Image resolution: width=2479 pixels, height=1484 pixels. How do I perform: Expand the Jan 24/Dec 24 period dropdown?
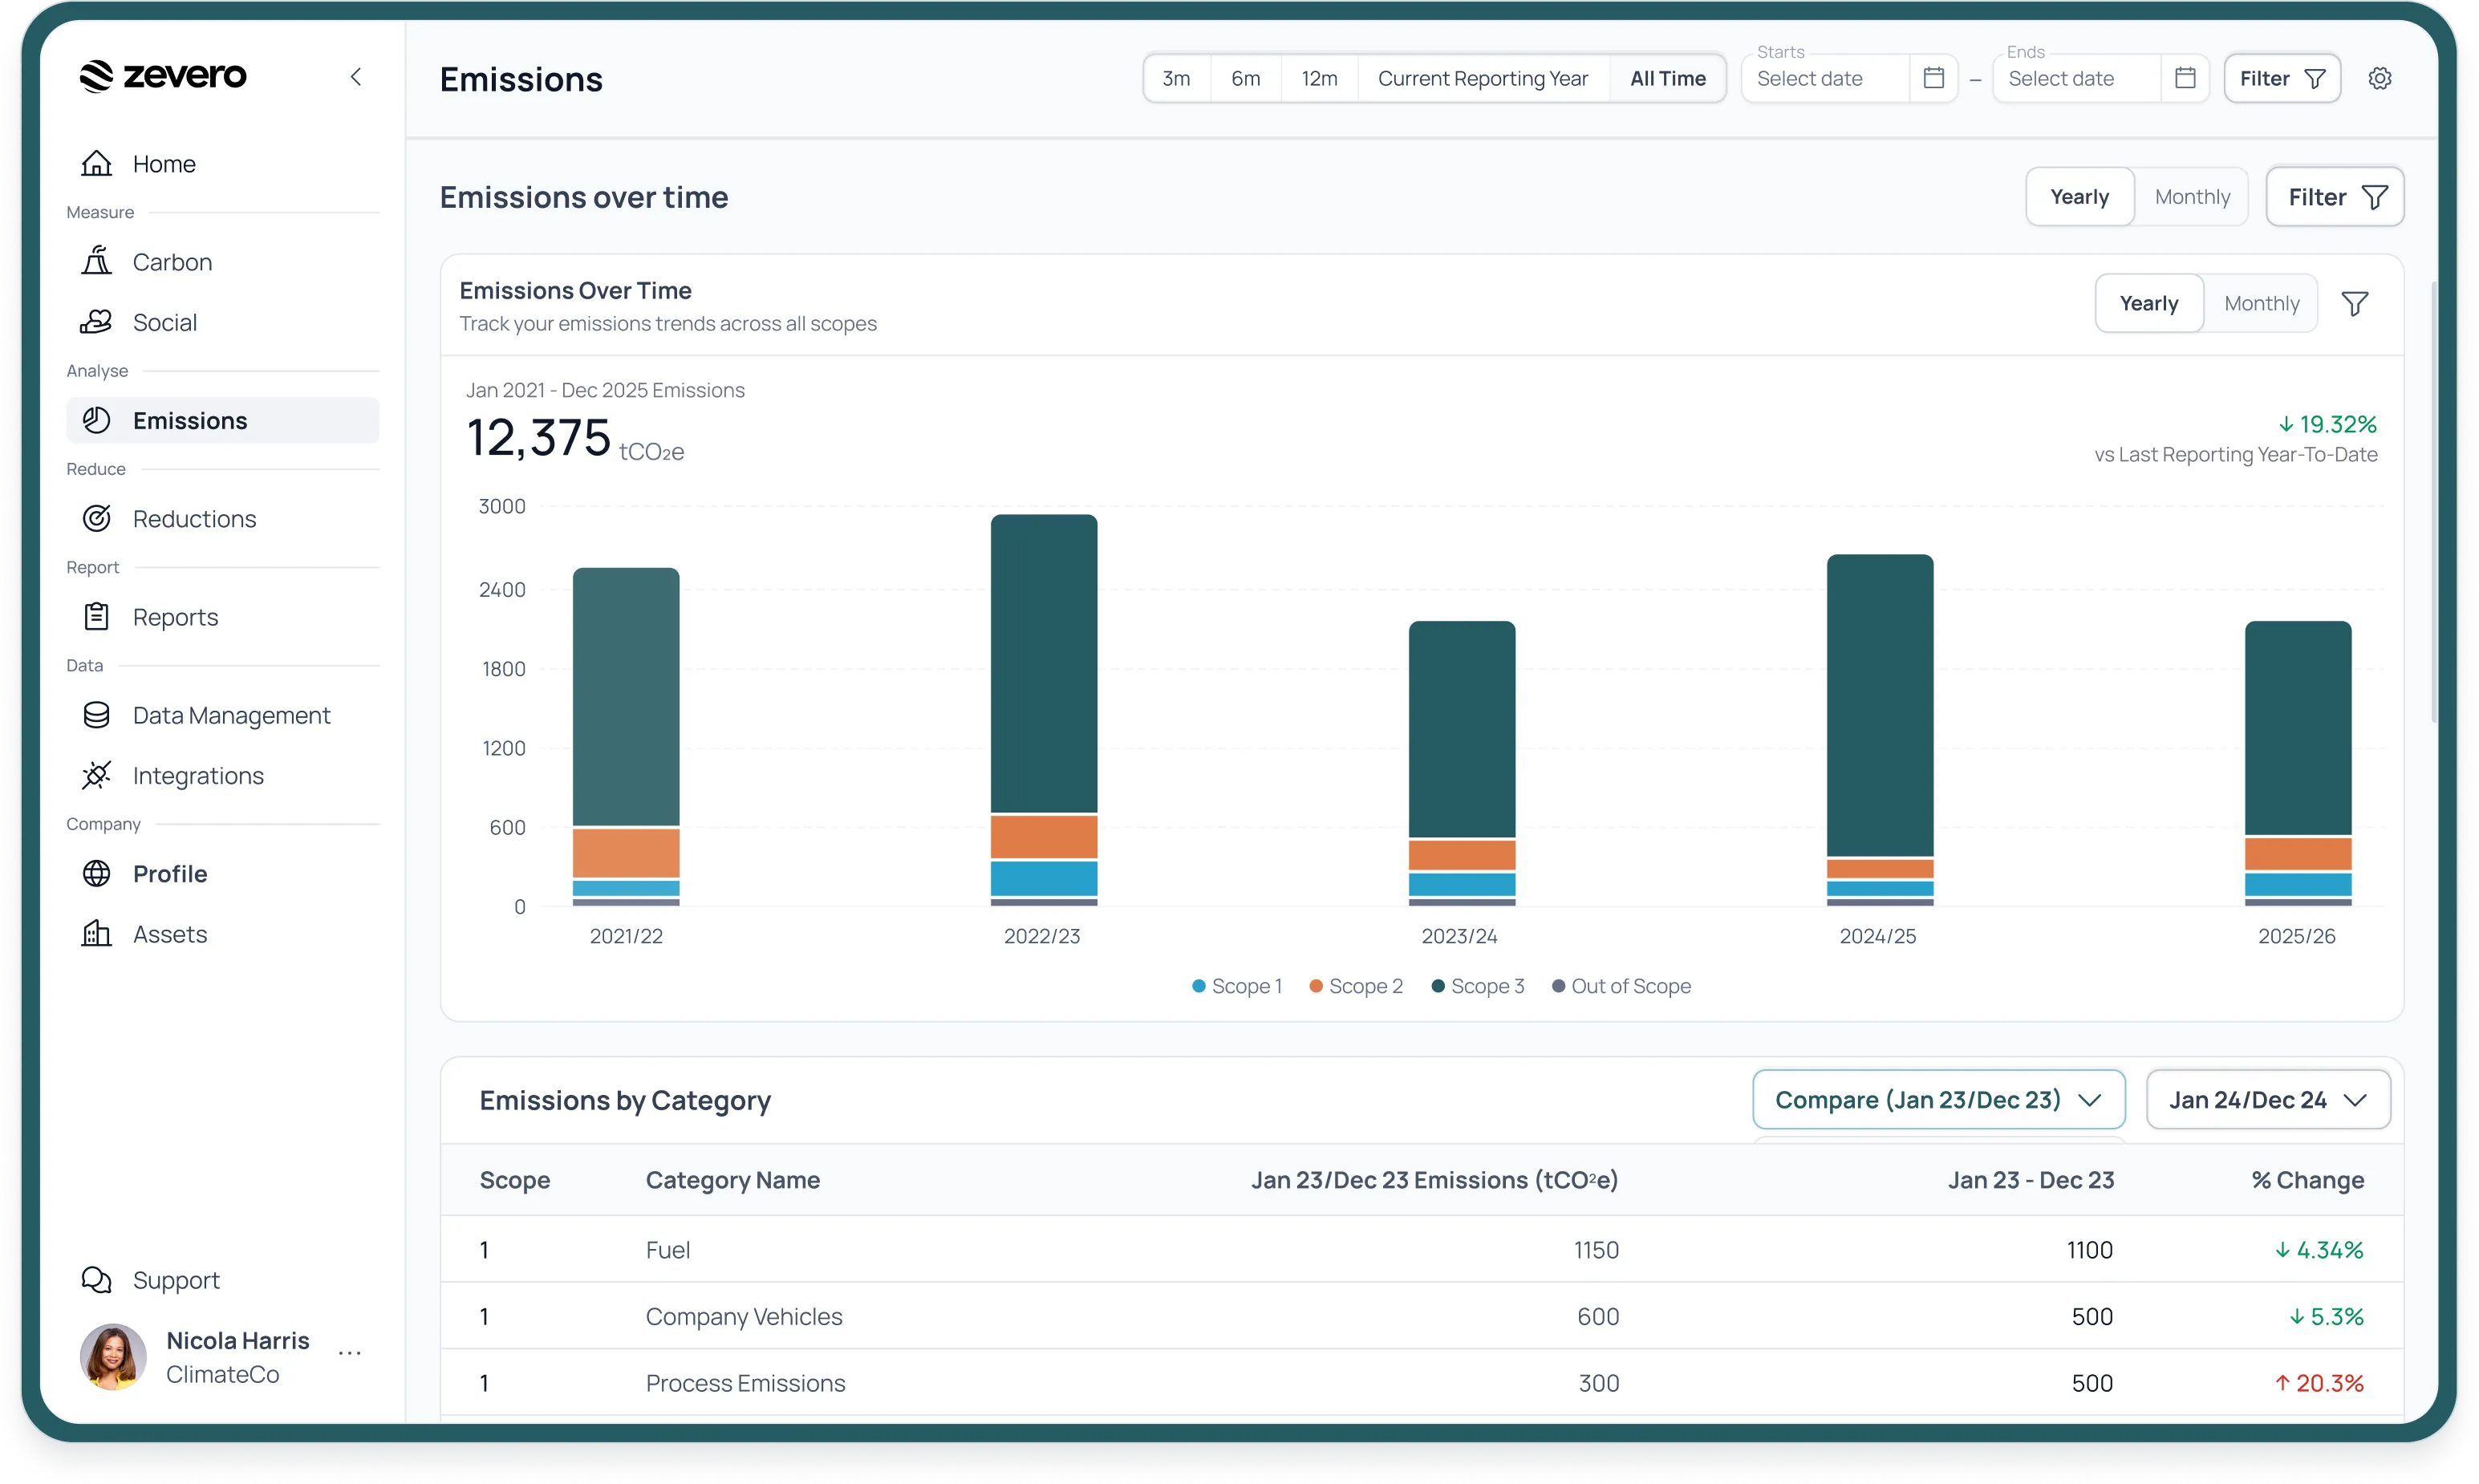tap(2267, 1099)
